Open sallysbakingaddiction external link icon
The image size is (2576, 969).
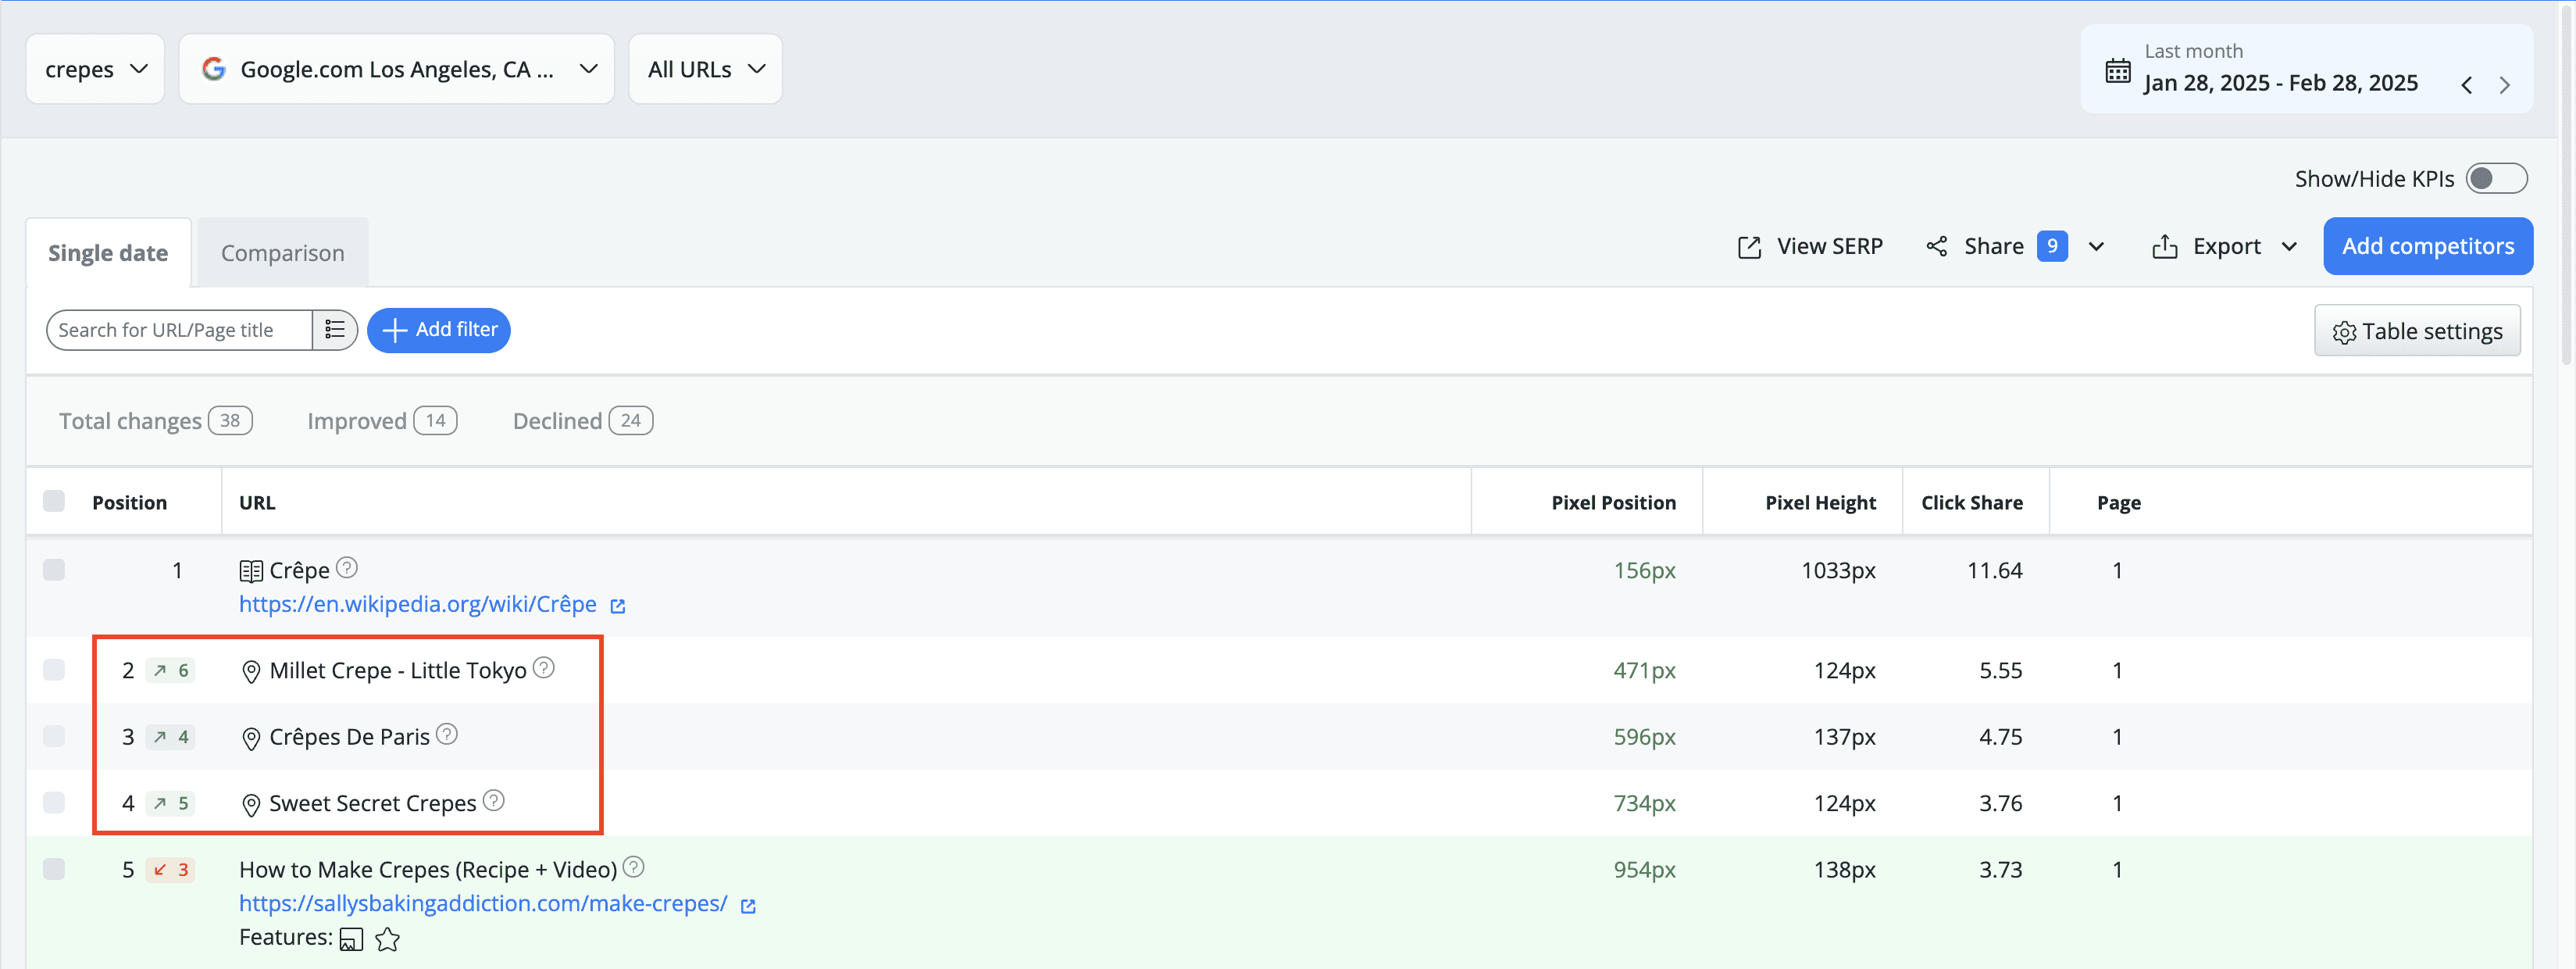pos(748,906)
